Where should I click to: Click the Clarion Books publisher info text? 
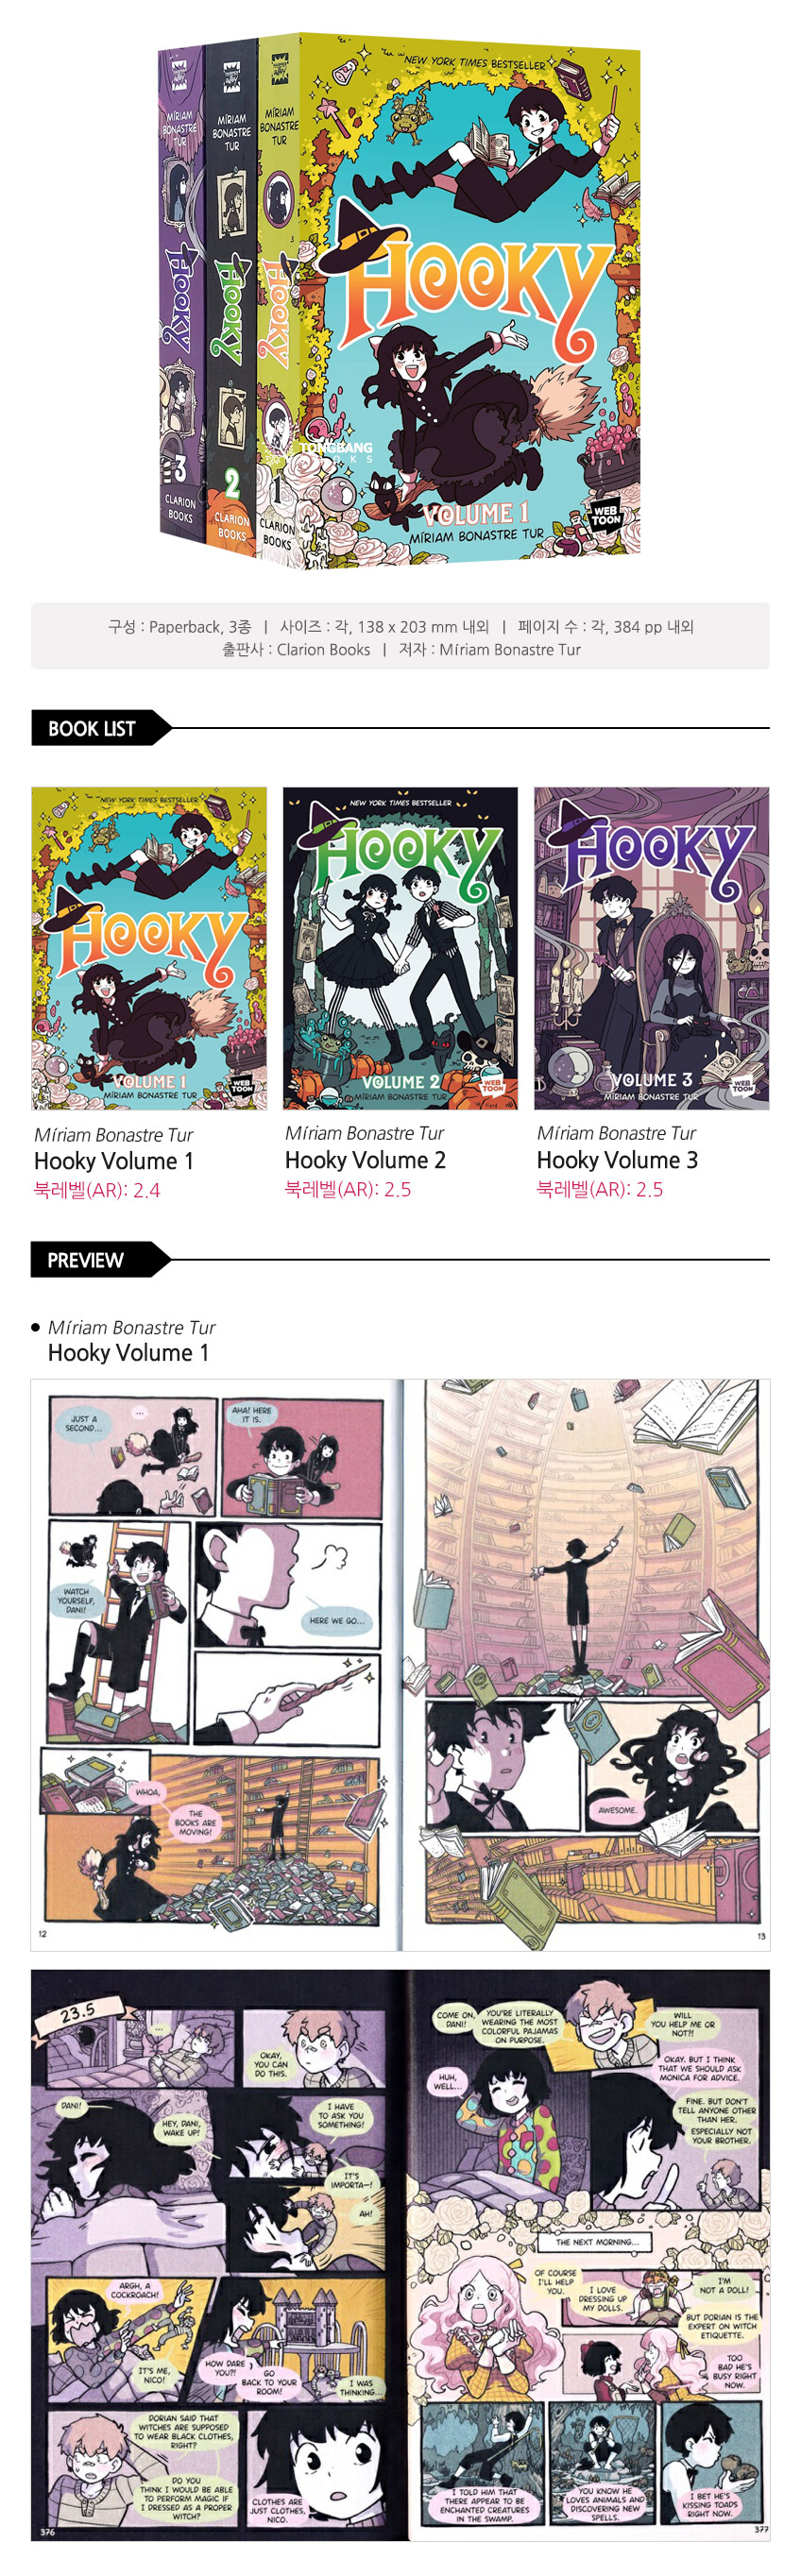(296, 650)
